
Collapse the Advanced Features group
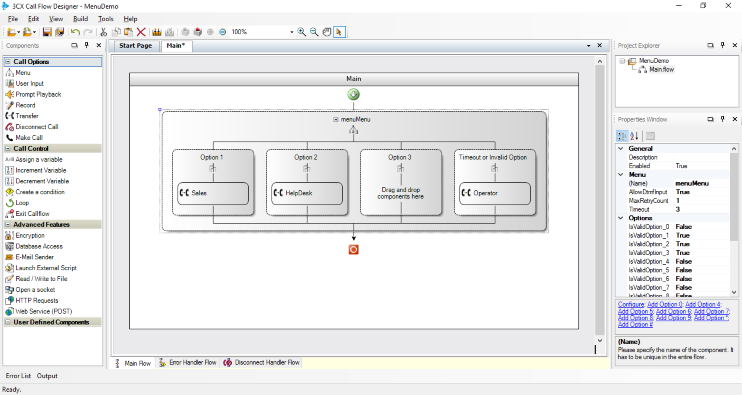pyautogui.click(x=8, y=225)
